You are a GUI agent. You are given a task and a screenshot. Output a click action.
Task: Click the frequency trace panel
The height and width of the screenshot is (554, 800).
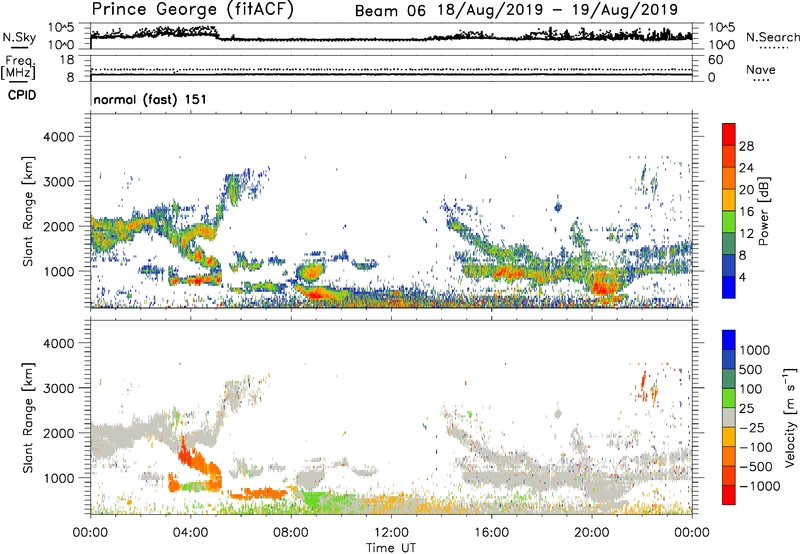[391, 68]
